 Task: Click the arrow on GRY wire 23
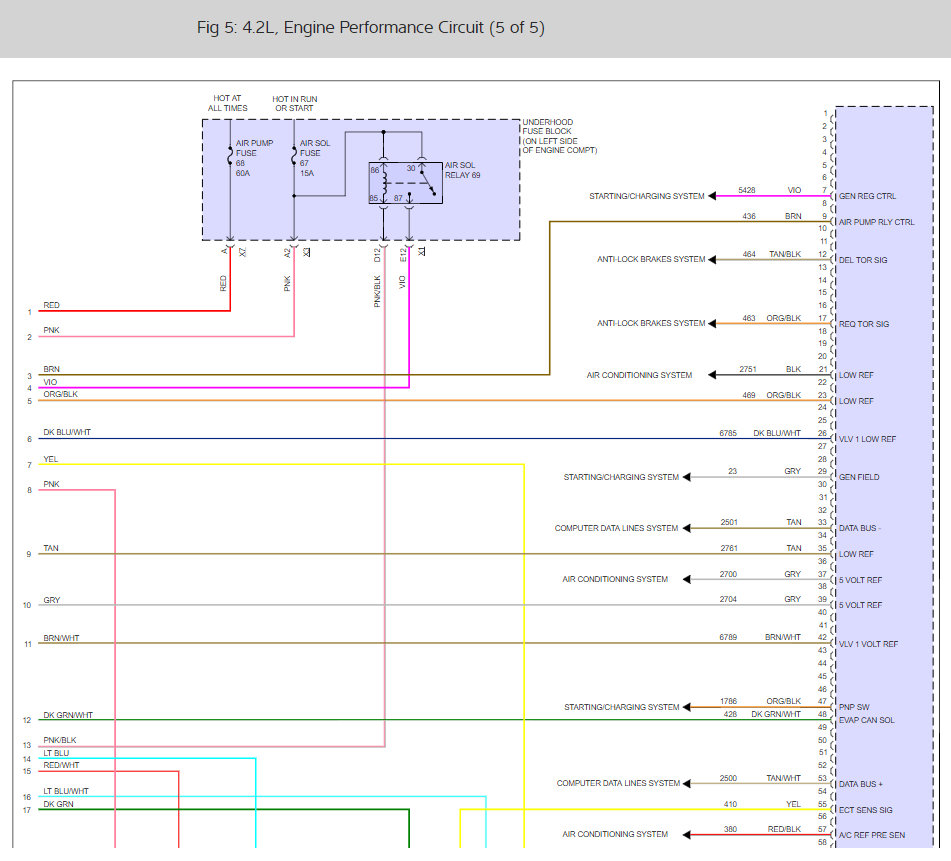point(688,477)
